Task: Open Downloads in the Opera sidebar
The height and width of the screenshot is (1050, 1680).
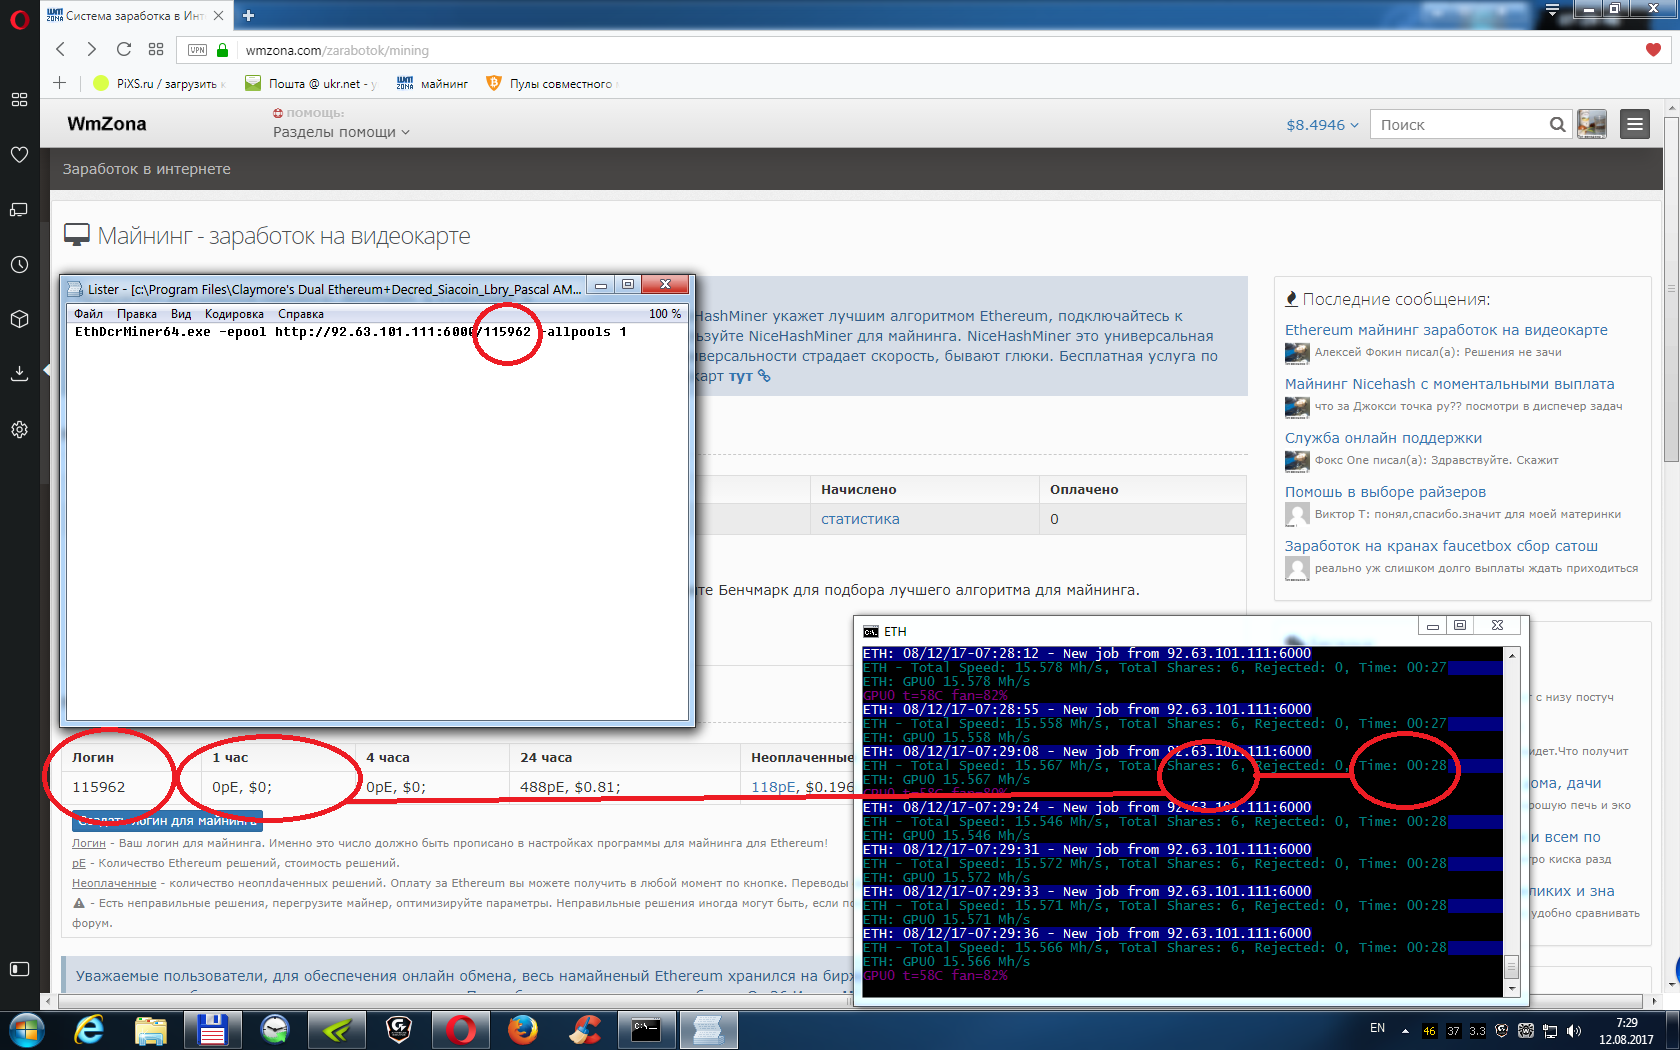Action: (x=19, y=374)
